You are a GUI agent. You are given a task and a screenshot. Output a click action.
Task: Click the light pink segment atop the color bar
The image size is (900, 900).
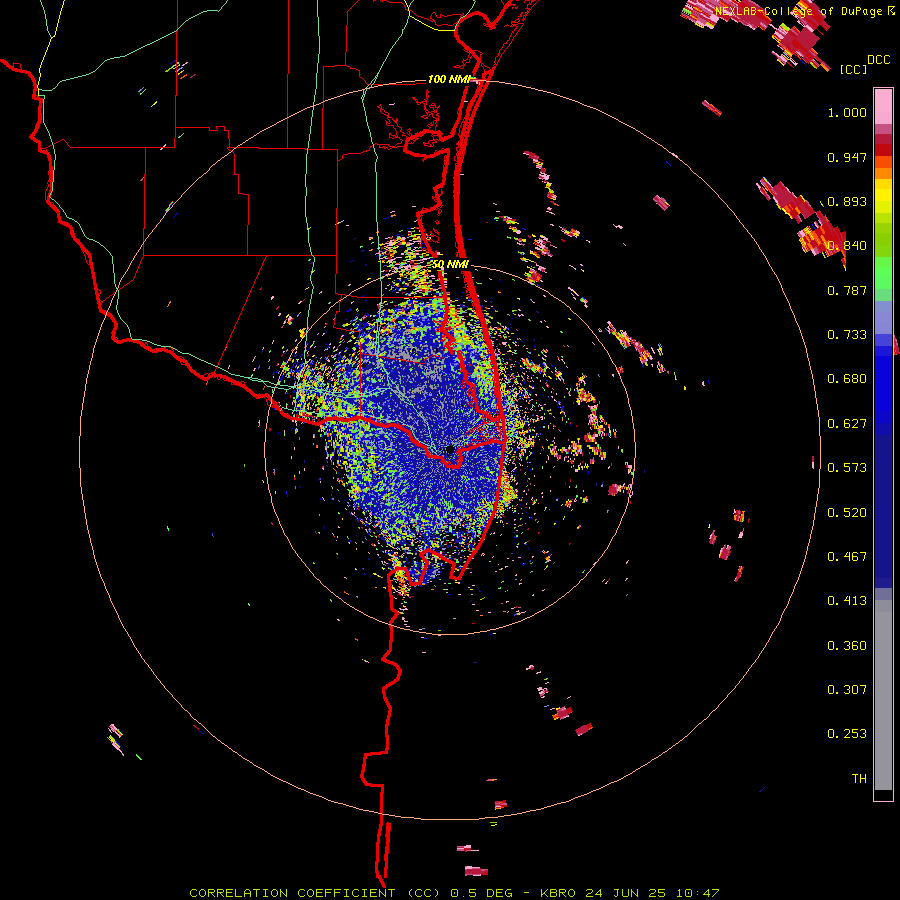[x=883, y=106]
